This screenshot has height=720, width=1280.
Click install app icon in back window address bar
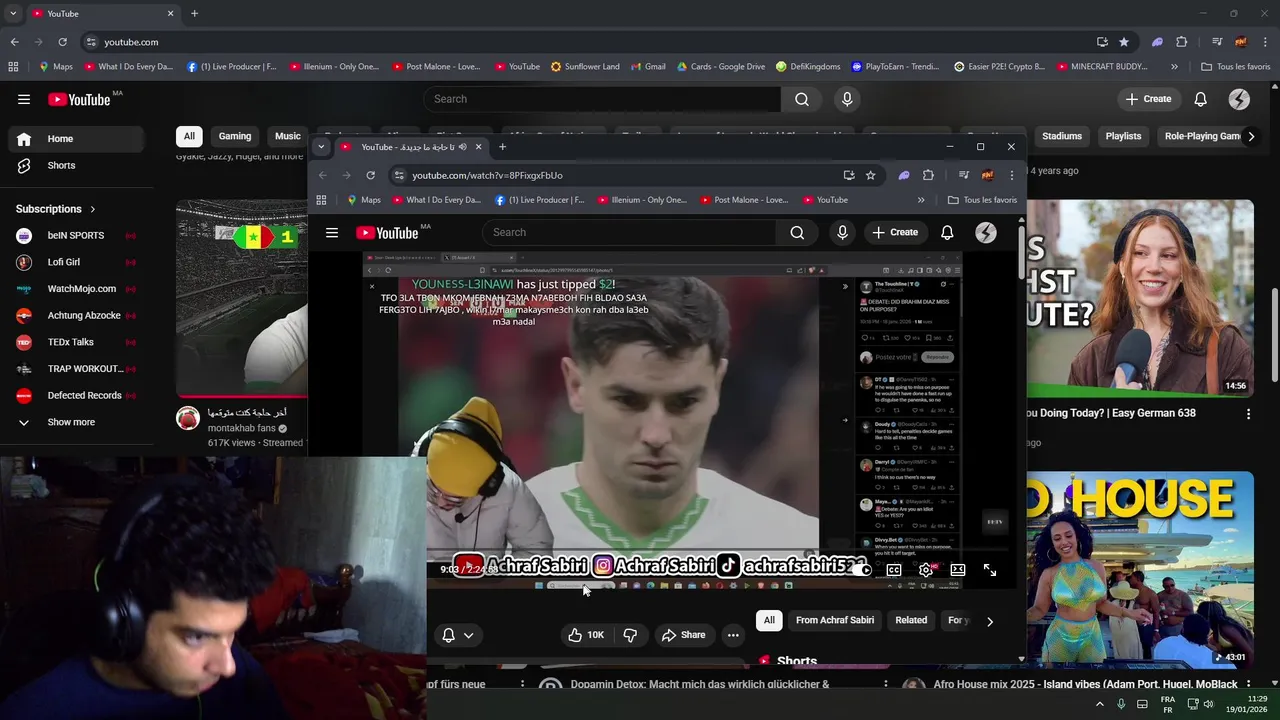pos(1102,42)
